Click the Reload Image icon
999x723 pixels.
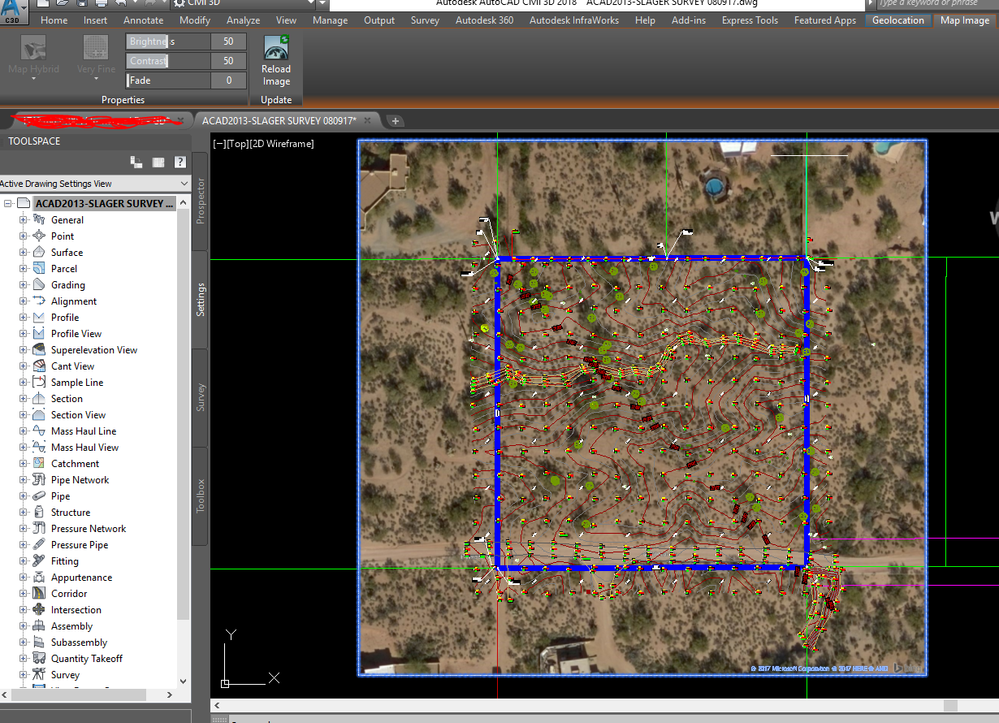pyautogui.click(x=276, y=48)
